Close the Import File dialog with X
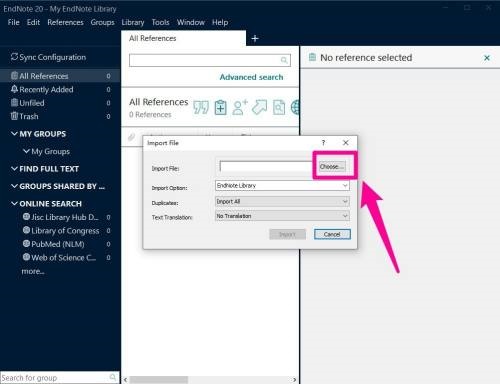 click(346, 143)
